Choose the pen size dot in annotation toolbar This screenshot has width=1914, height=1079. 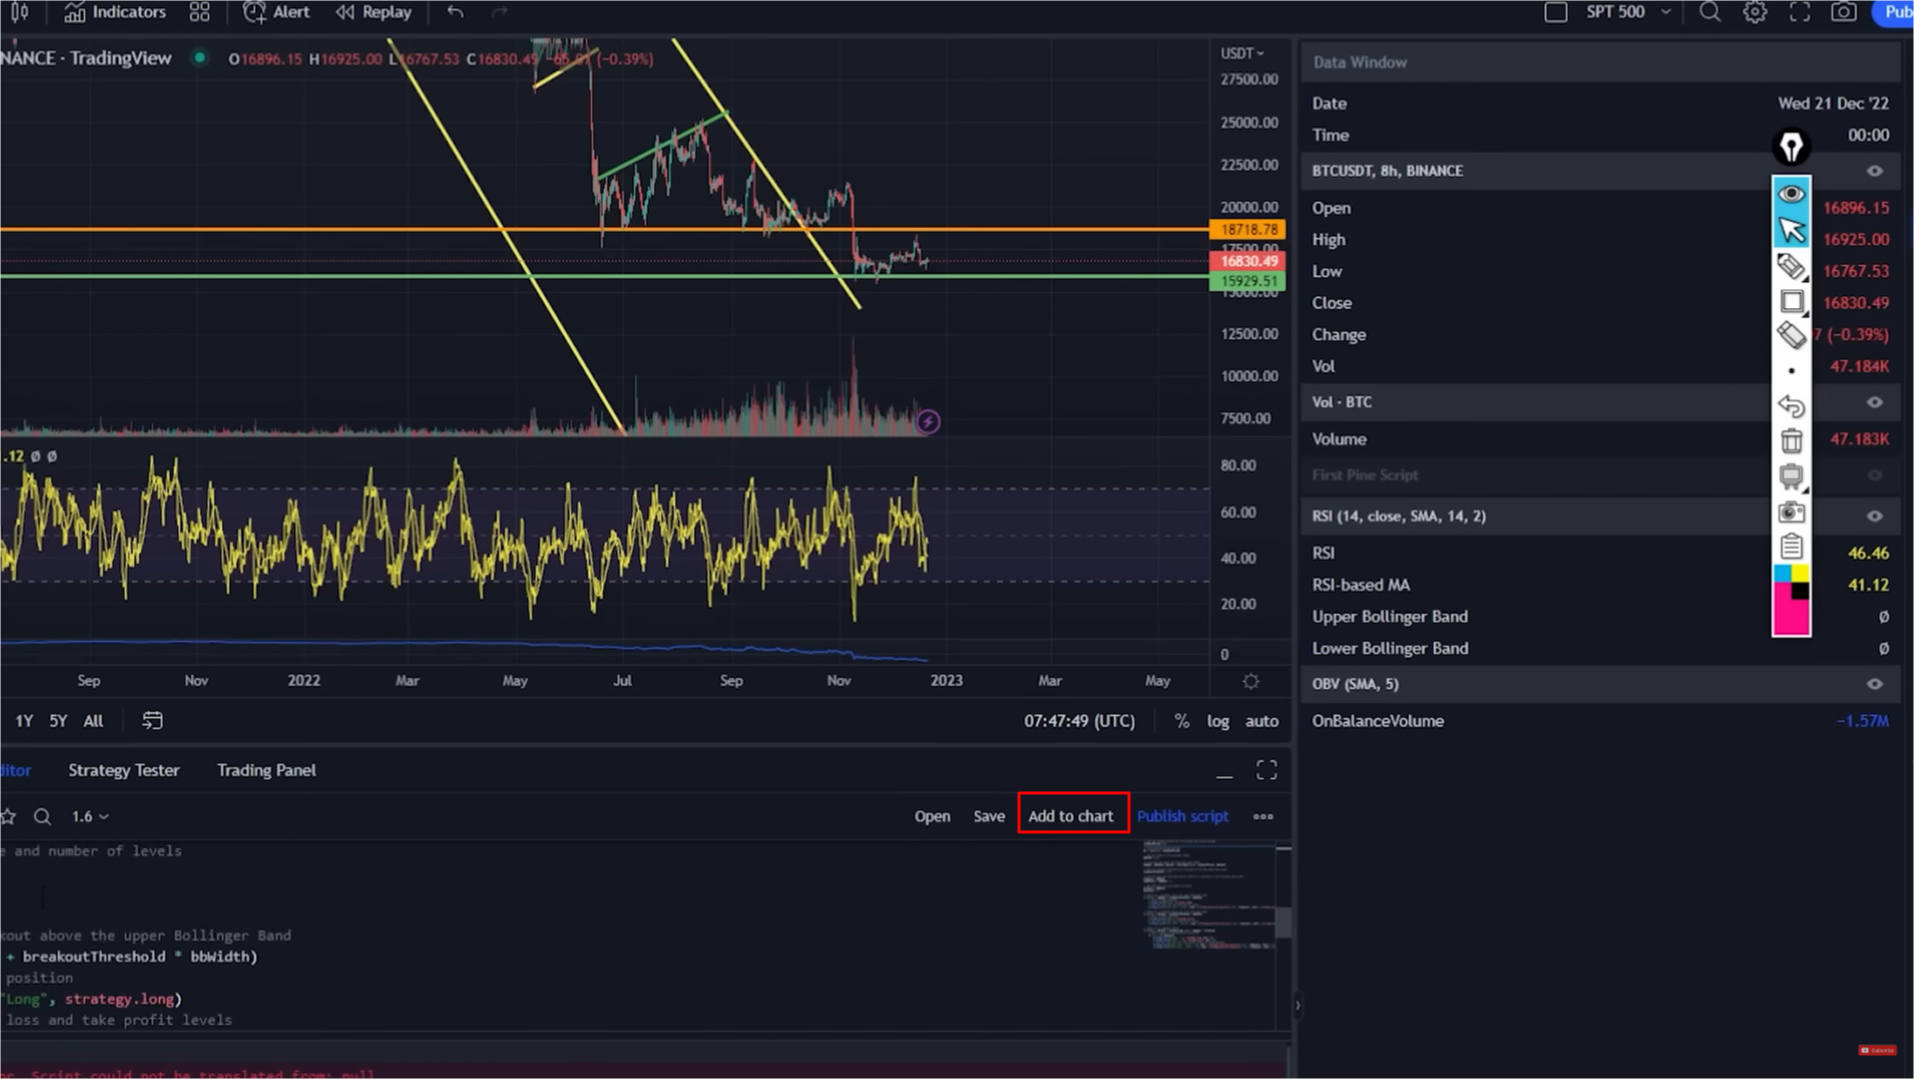(x=1791, y=371)
